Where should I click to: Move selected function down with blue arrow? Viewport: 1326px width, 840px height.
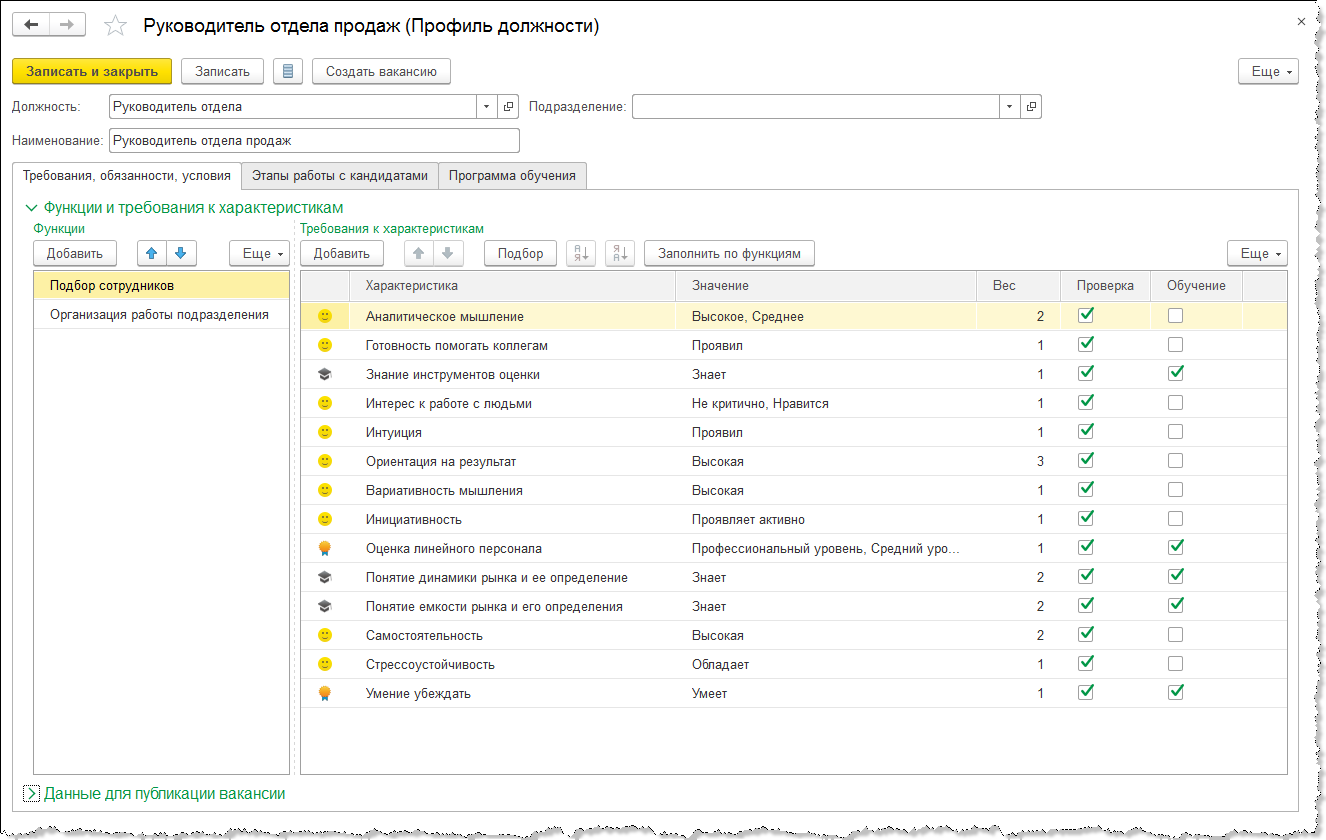coord(183,253)
